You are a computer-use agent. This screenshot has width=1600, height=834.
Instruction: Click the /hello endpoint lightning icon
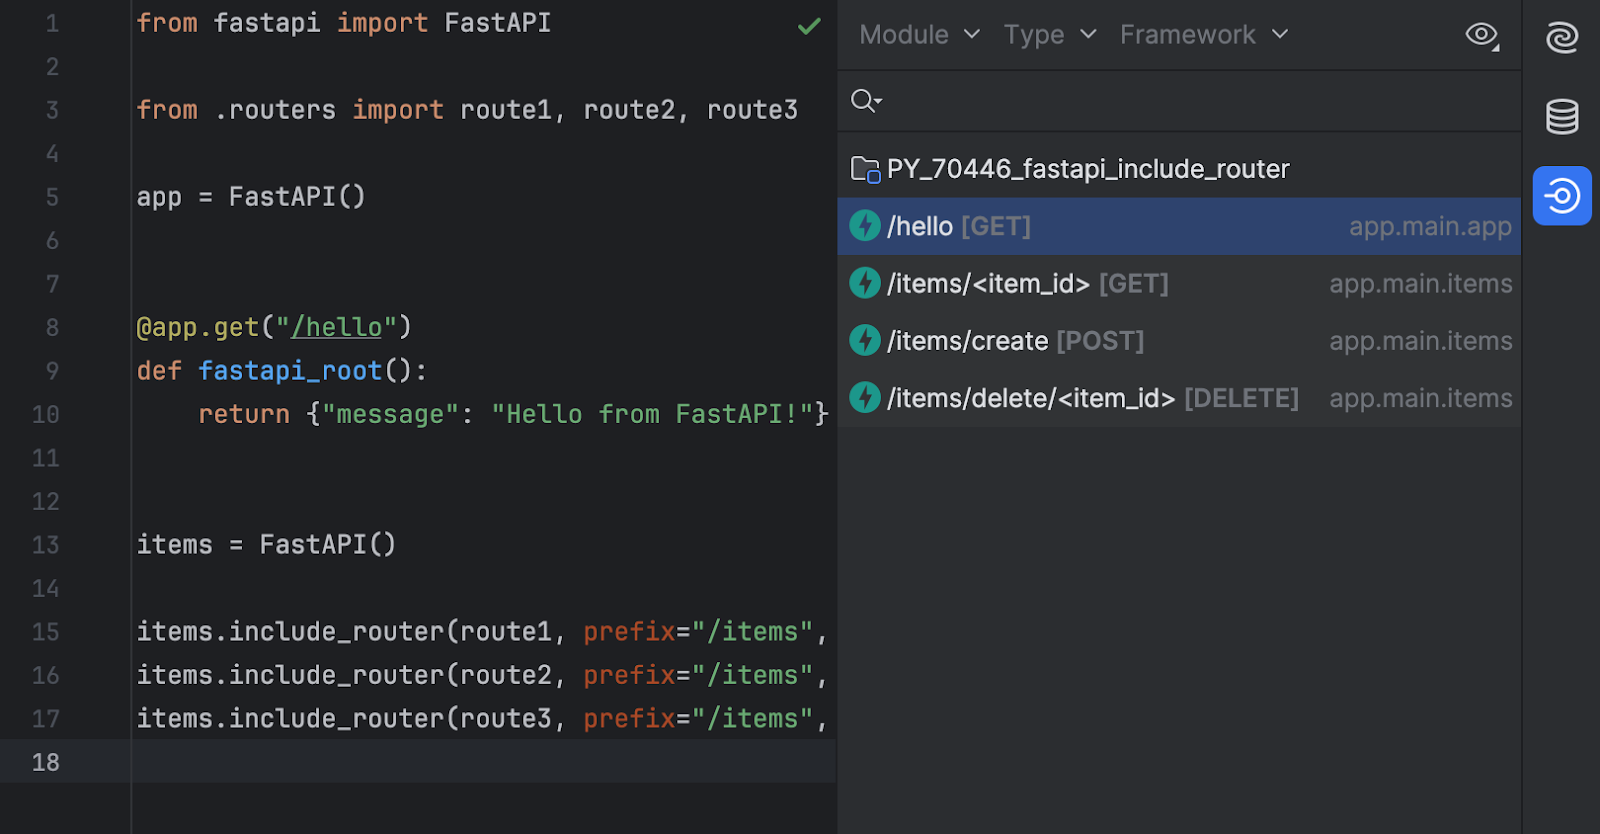[x=865, y=226]
